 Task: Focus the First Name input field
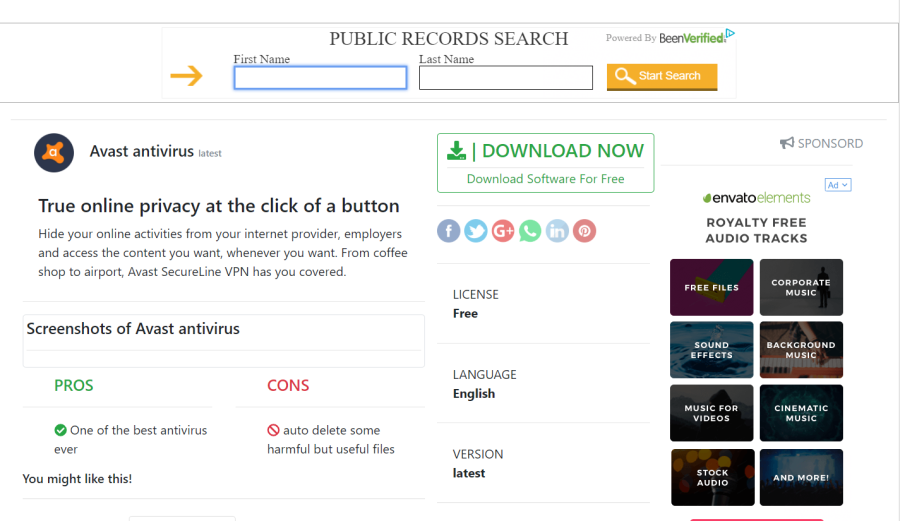click(x=320, y=77)
